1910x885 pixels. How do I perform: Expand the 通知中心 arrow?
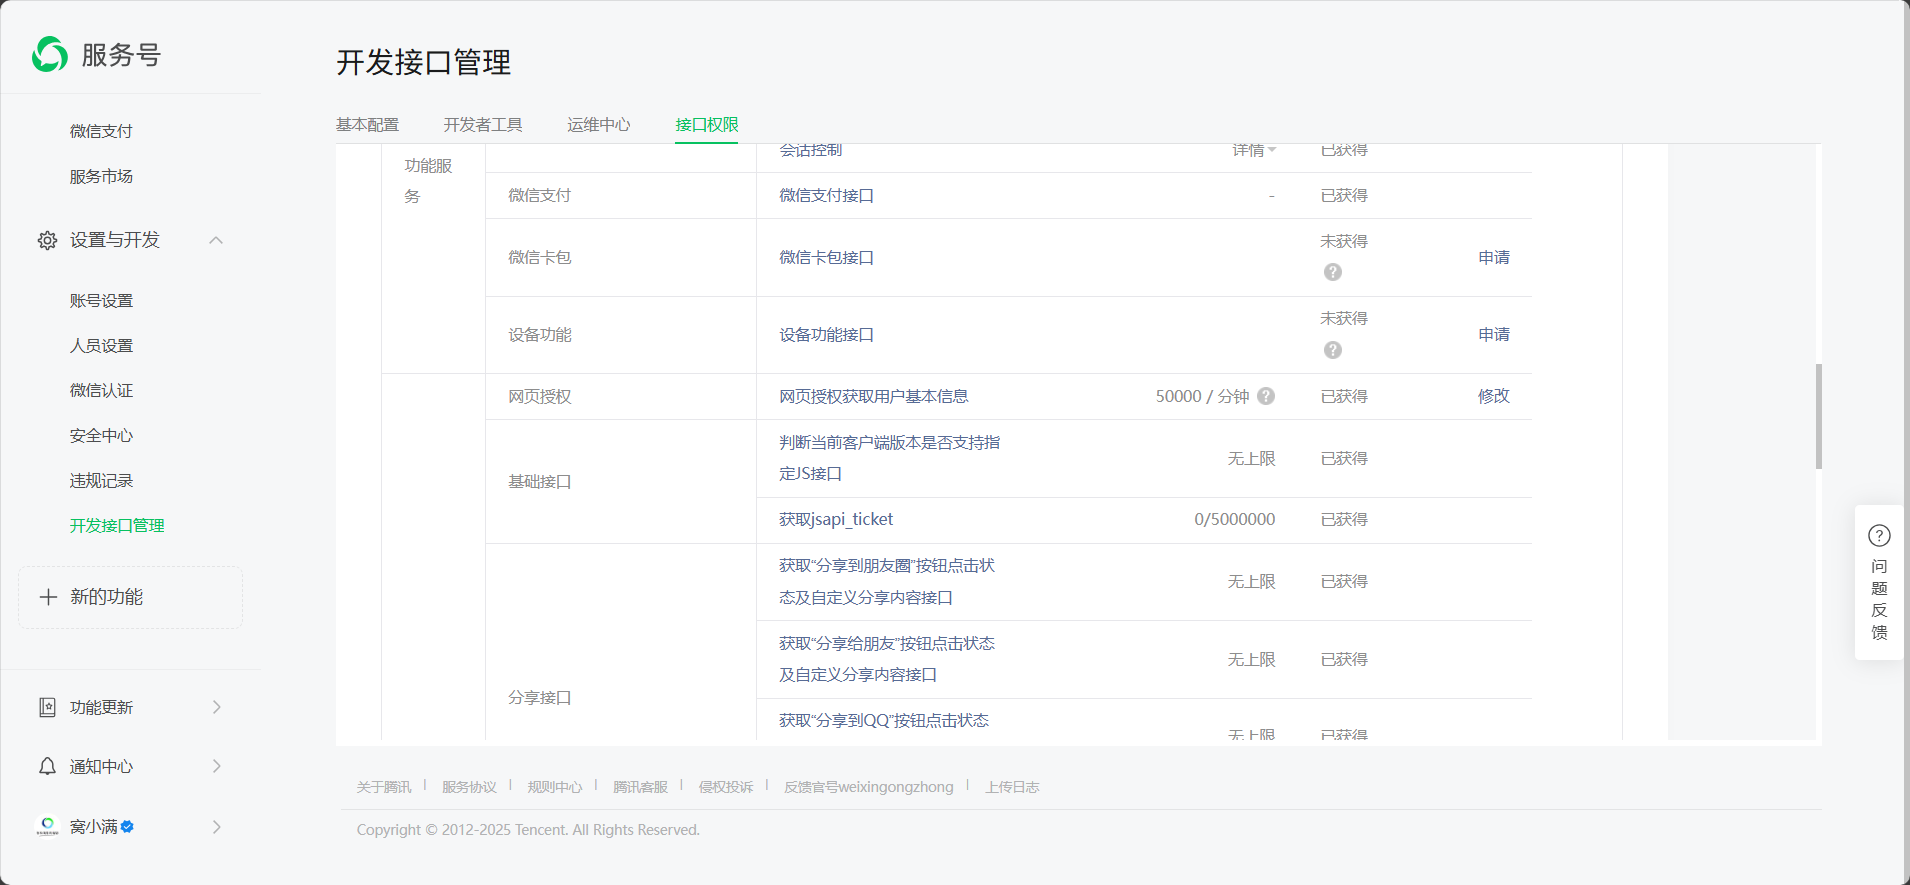click(217, 766)
